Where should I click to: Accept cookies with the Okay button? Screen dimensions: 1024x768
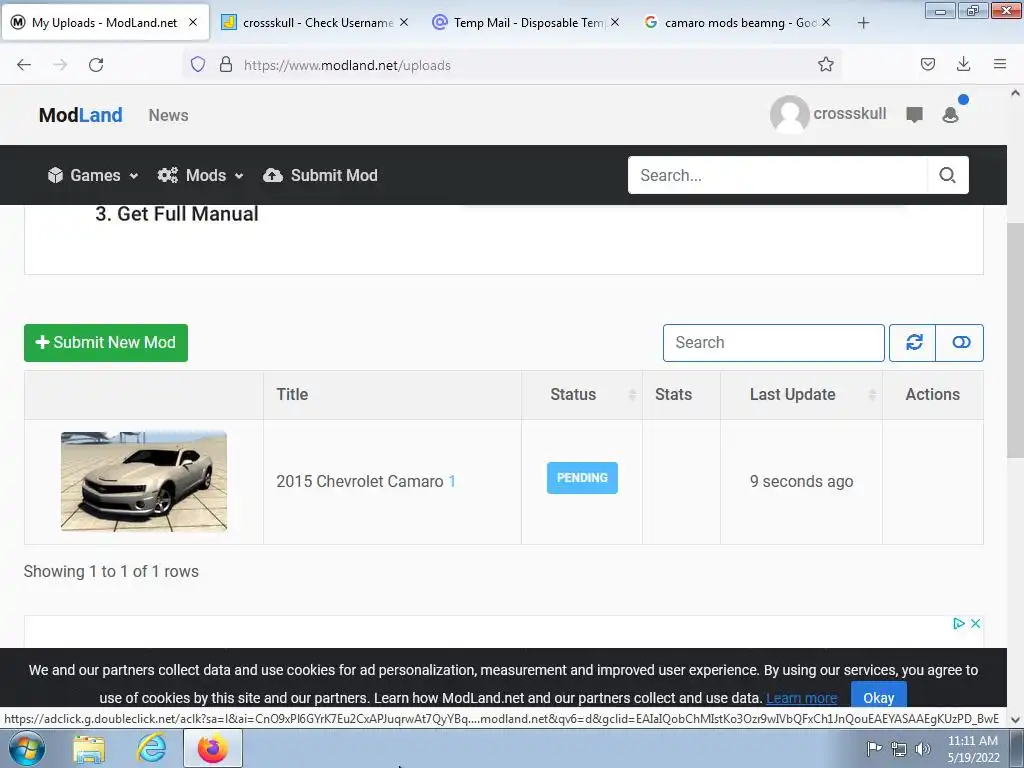[x=878, y=696]
